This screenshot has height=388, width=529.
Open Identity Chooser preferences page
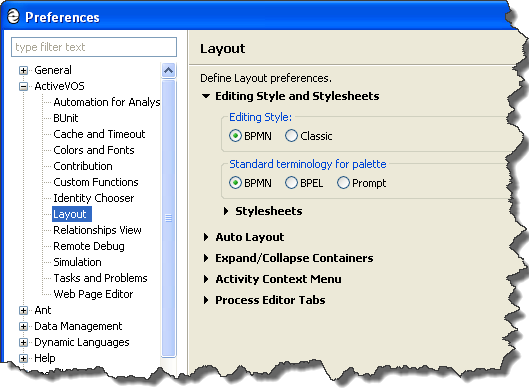click(x=93, y=198)
